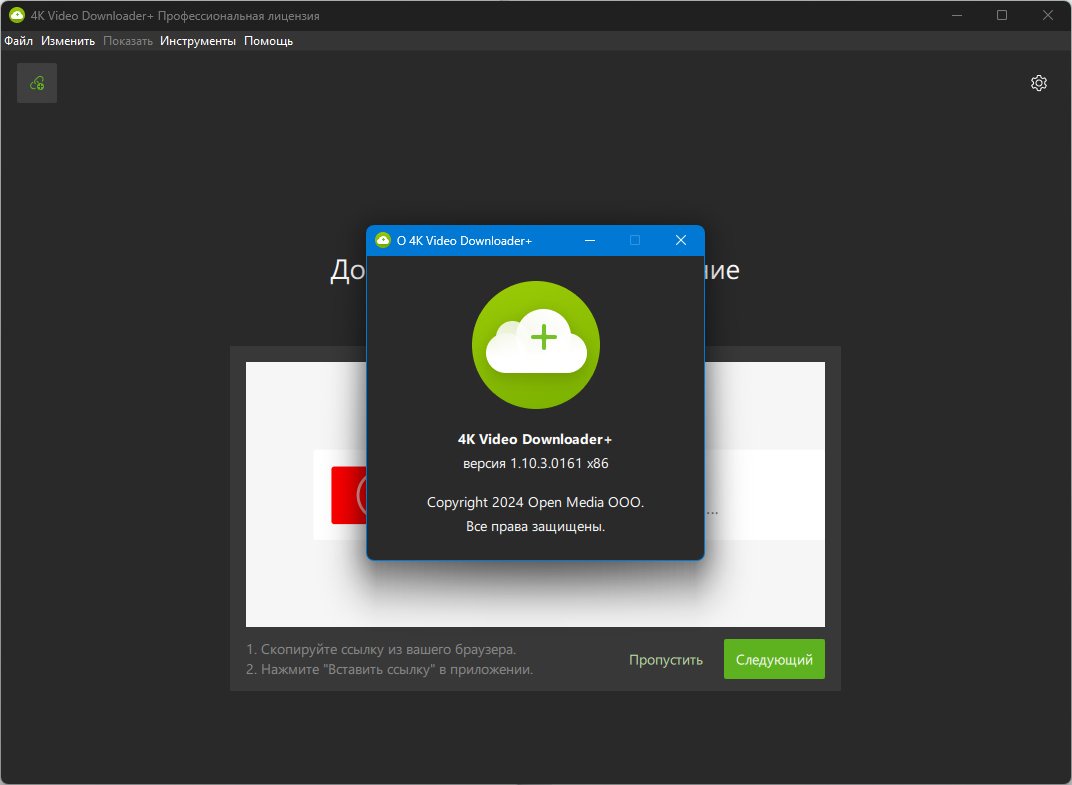Screen dimensions: 1072x785
Task: Minimize the main application window
Action: [x=957, y=15]
